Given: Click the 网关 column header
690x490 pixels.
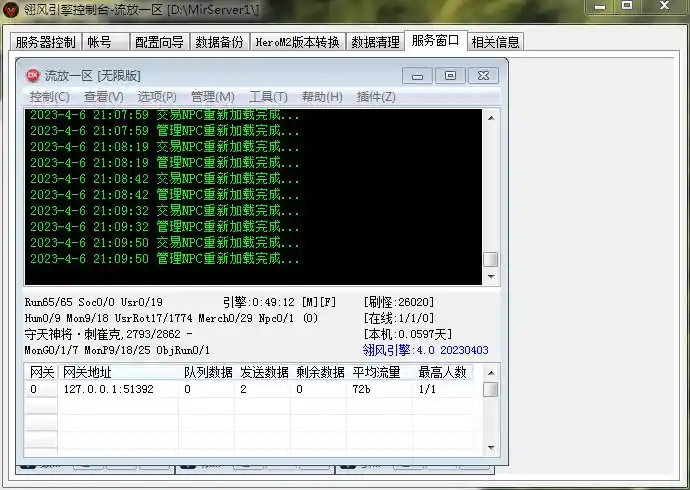Looking at the screenshot, I should (x=41, y=373).
